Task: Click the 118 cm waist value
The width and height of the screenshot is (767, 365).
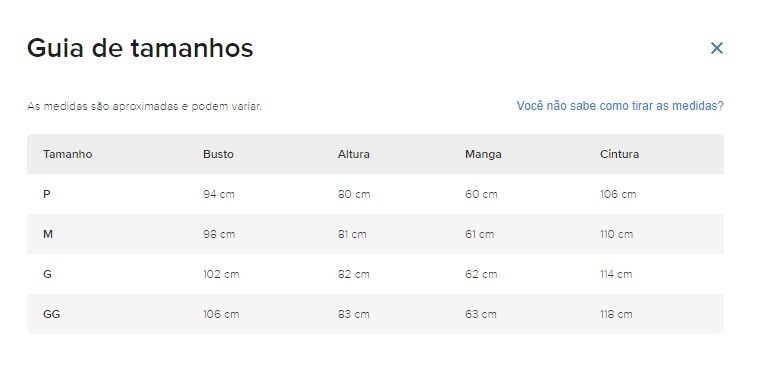Action: (x=616, y=314)
